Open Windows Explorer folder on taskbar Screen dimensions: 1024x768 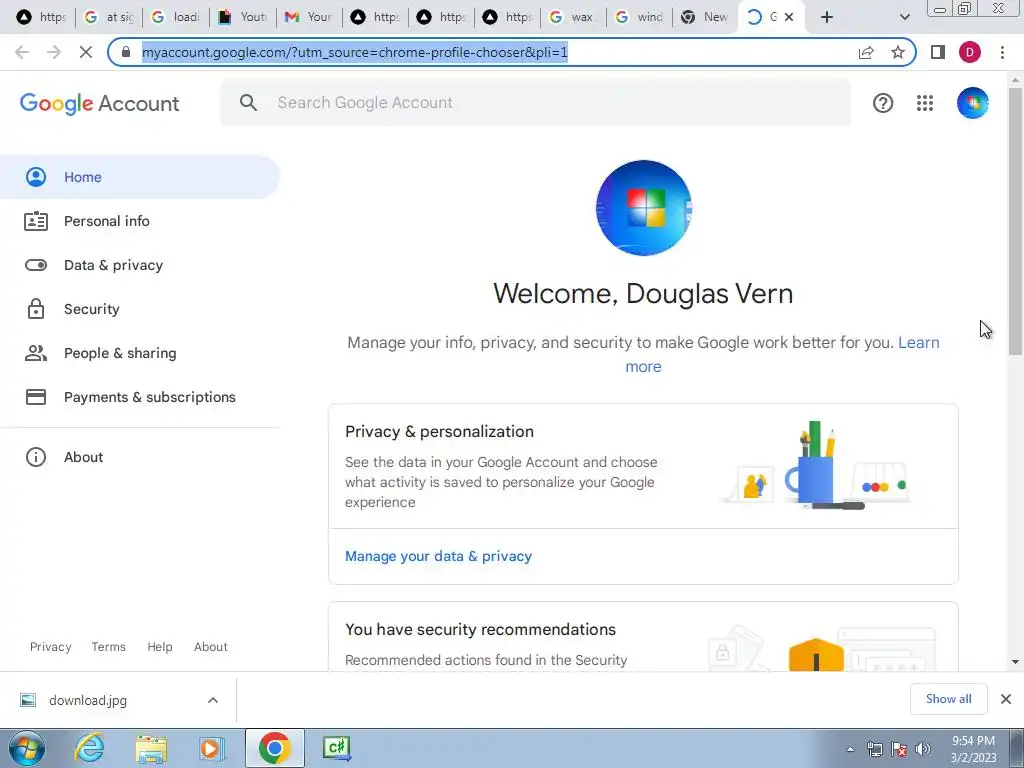(x=151, y=748)
